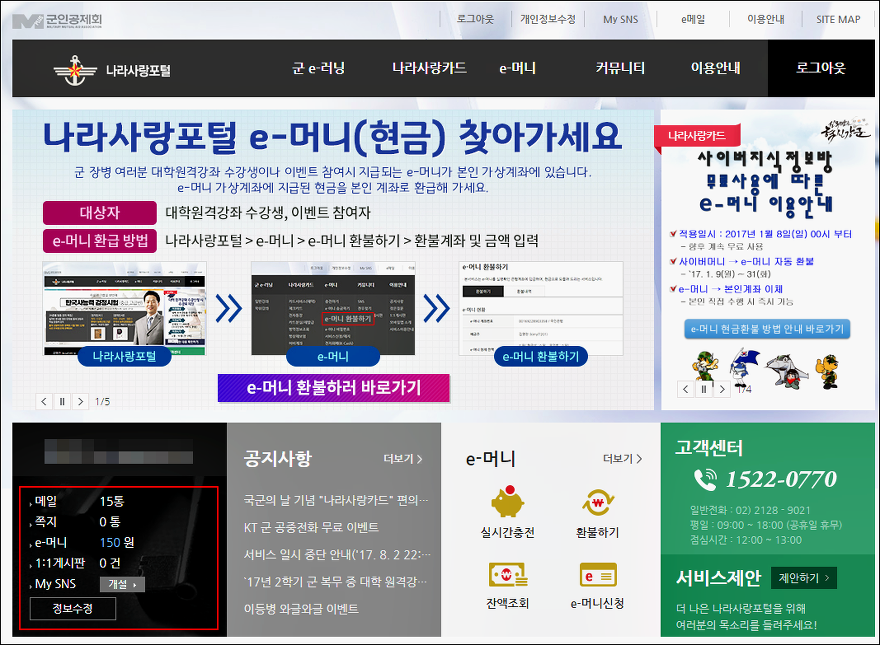This screenshot has width=880, height=645.
Task: Advance to next main banner slide
Action: tap(80, 401)
